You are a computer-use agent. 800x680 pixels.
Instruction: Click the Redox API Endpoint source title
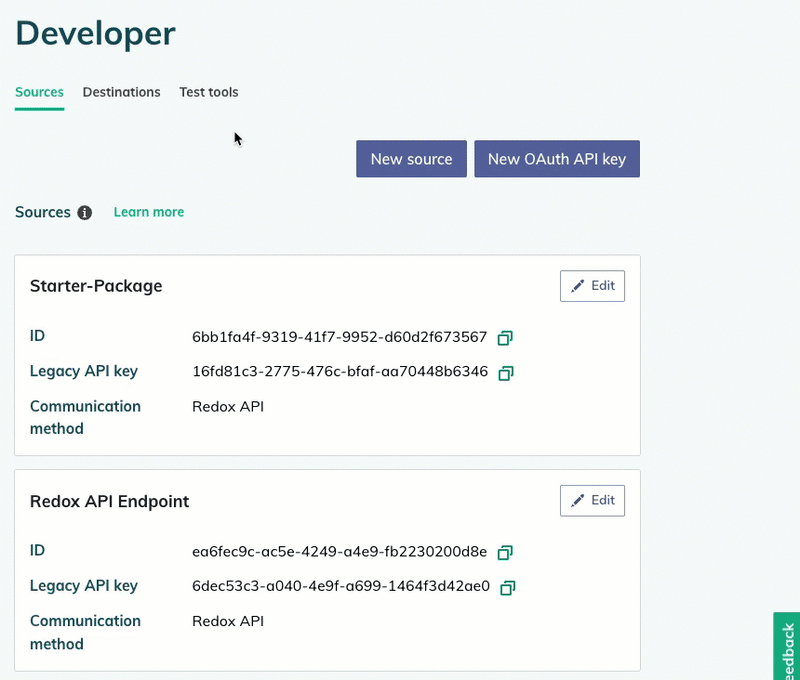coord(110,501)
